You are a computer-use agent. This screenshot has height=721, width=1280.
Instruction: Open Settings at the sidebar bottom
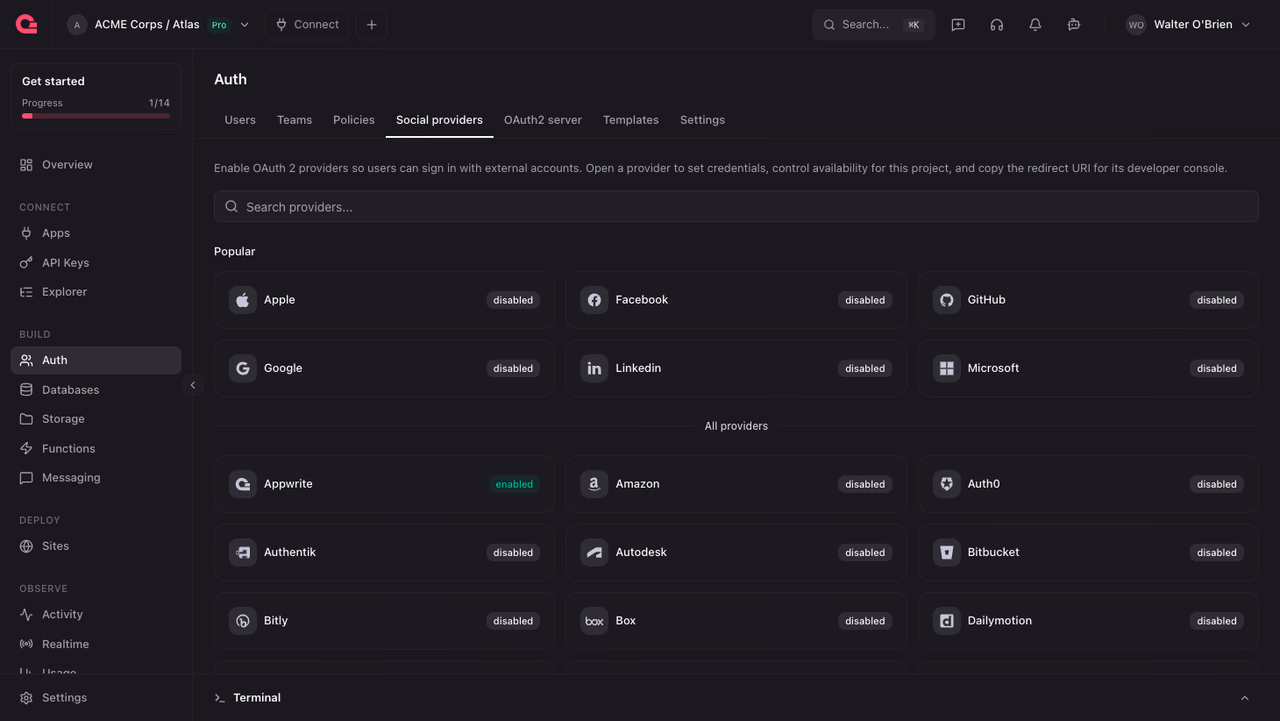point(96,698)
